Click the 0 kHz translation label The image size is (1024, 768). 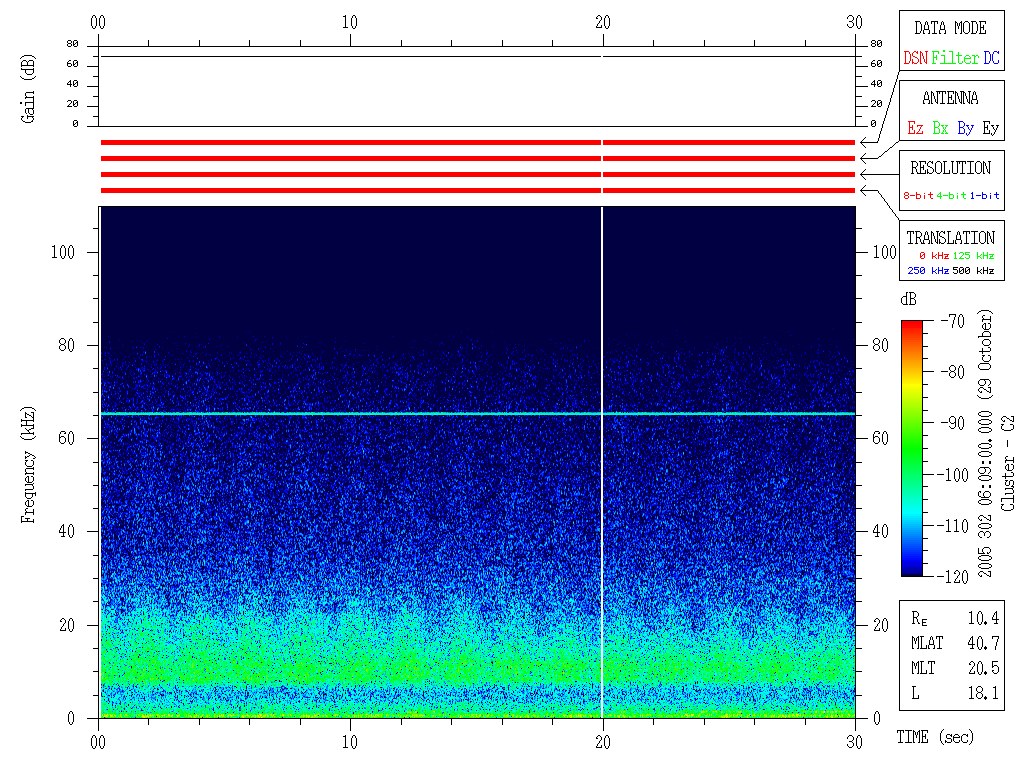932,256
